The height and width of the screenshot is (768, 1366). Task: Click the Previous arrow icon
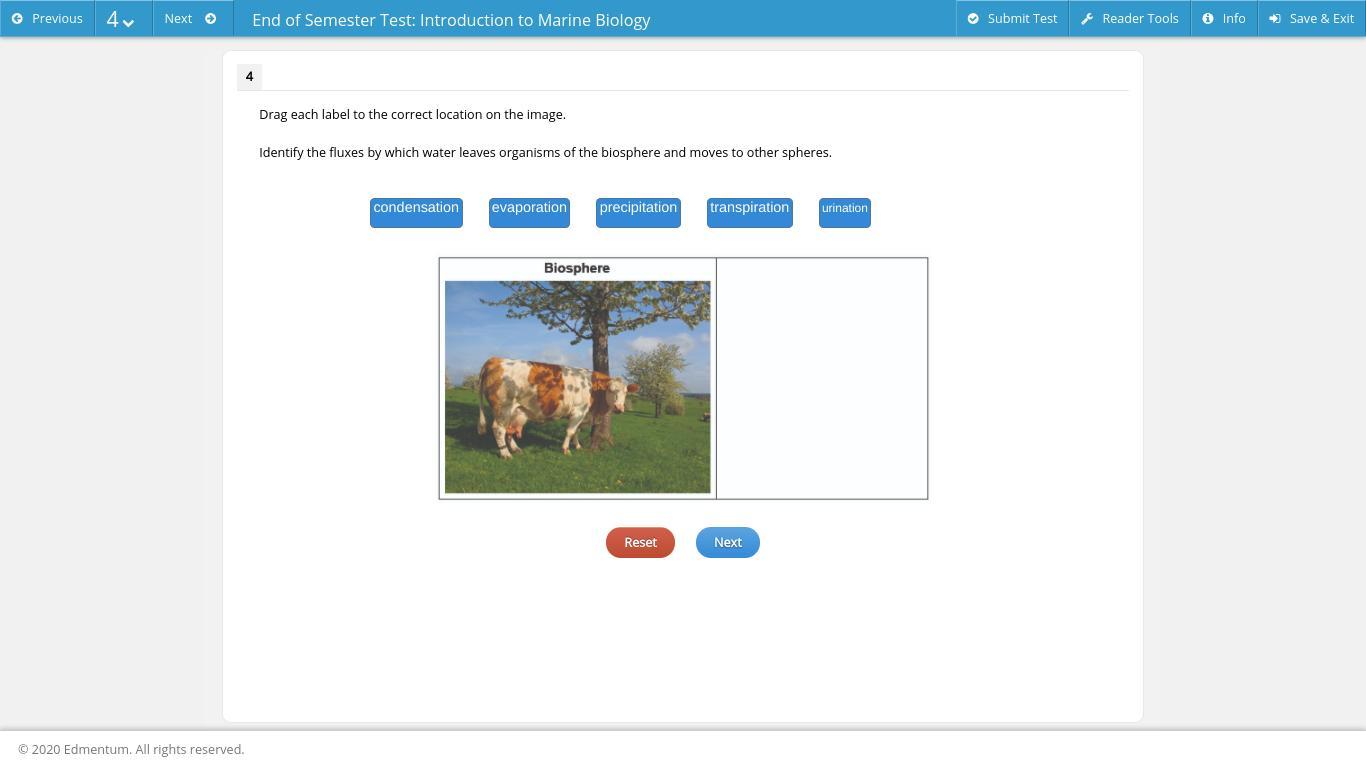click(x=17, y=19)
